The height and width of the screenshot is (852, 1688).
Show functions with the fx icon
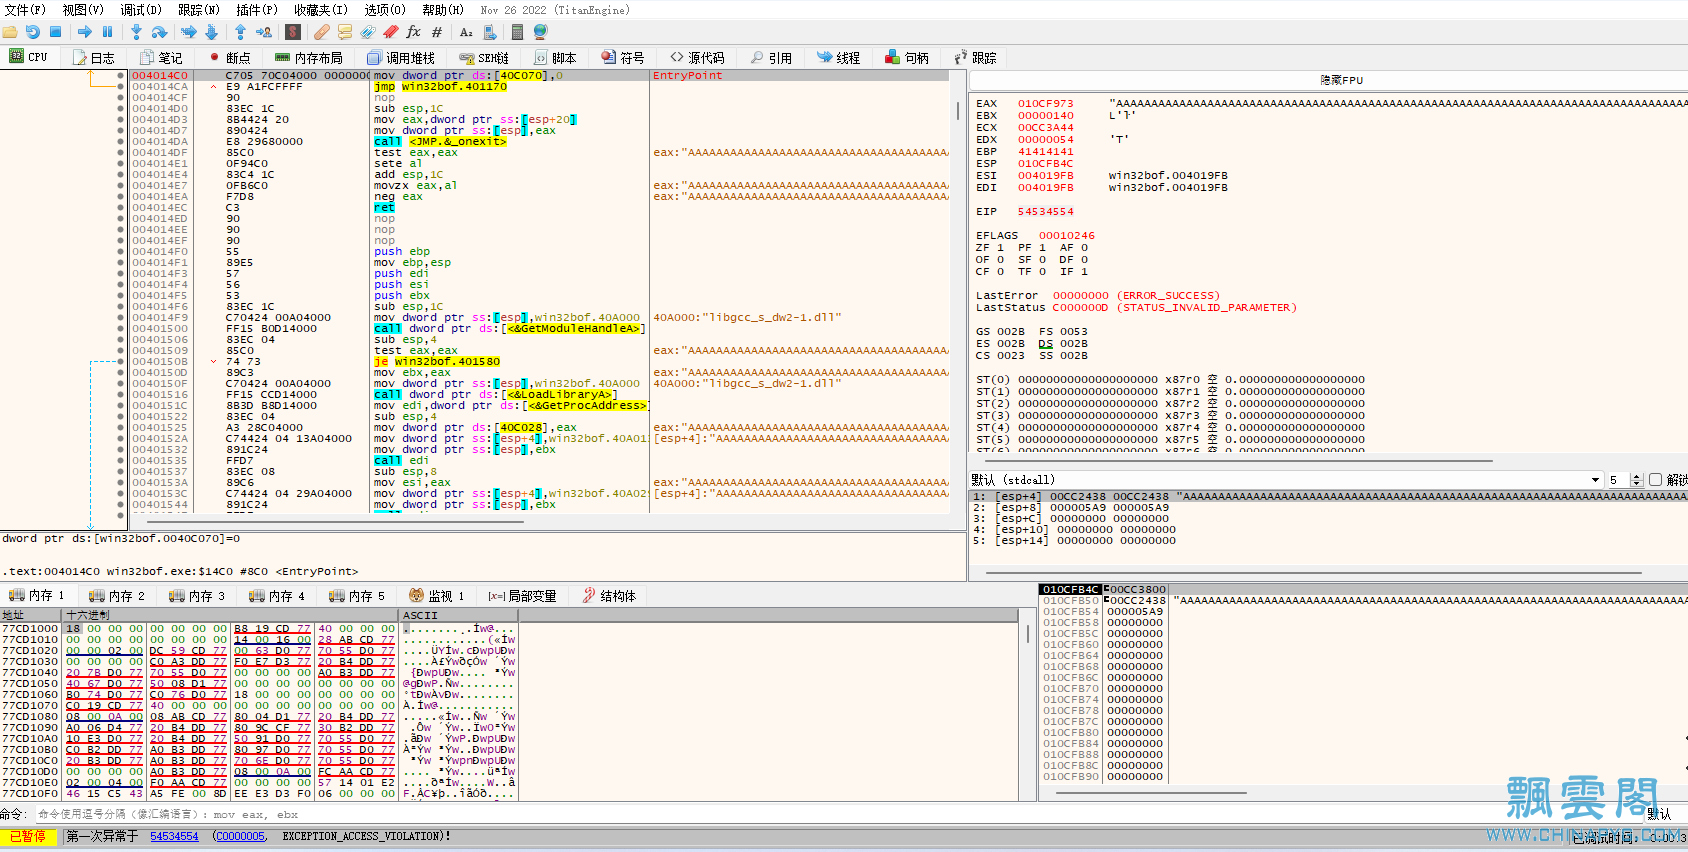pos(414,32)
